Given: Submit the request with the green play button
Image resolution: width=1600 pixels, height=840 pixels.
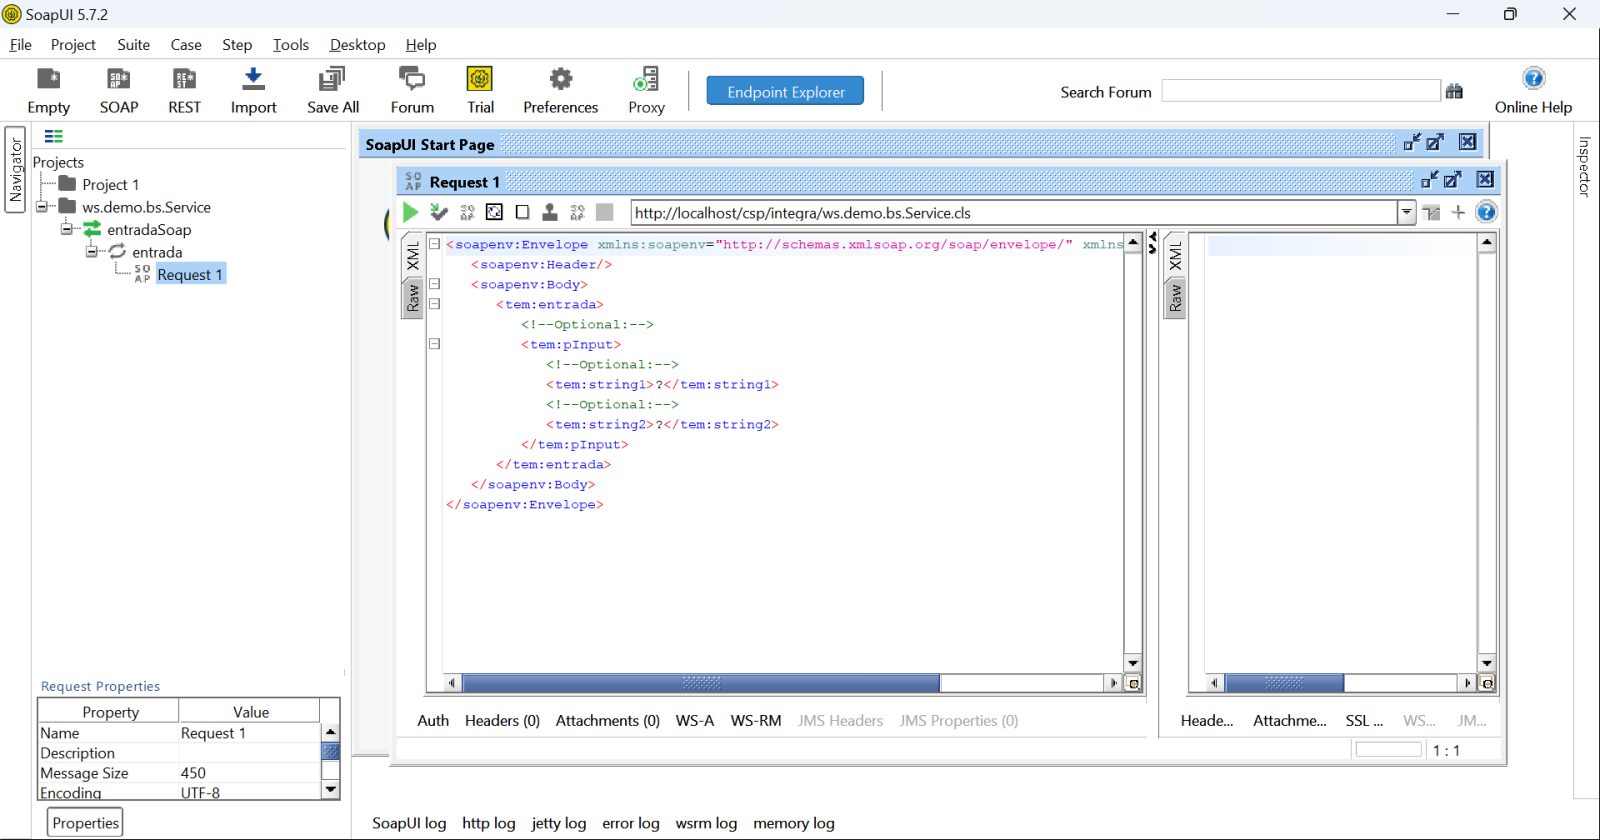Looking at the screenshot, I should [x=410, y=212].
